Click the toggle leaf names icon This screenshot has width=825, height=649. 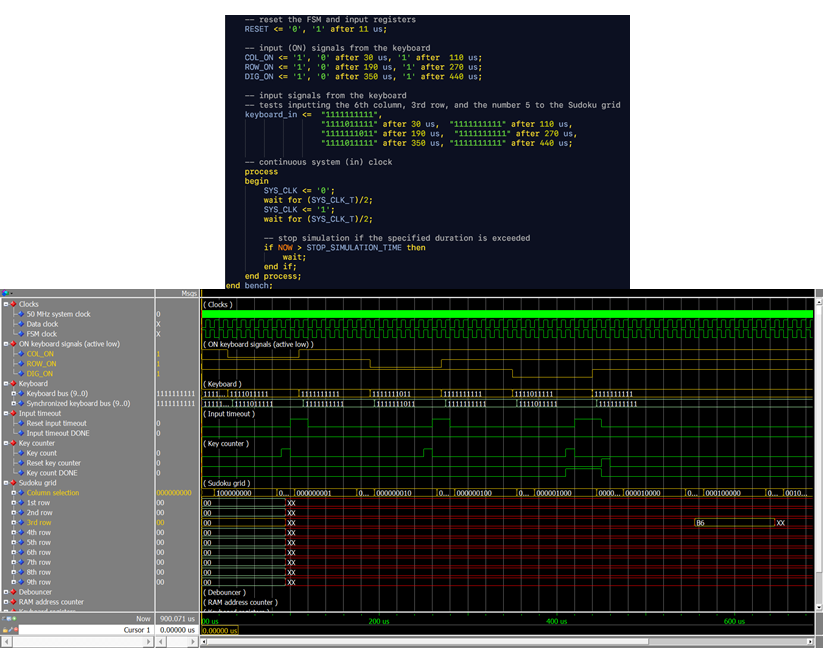pos(4,618)
